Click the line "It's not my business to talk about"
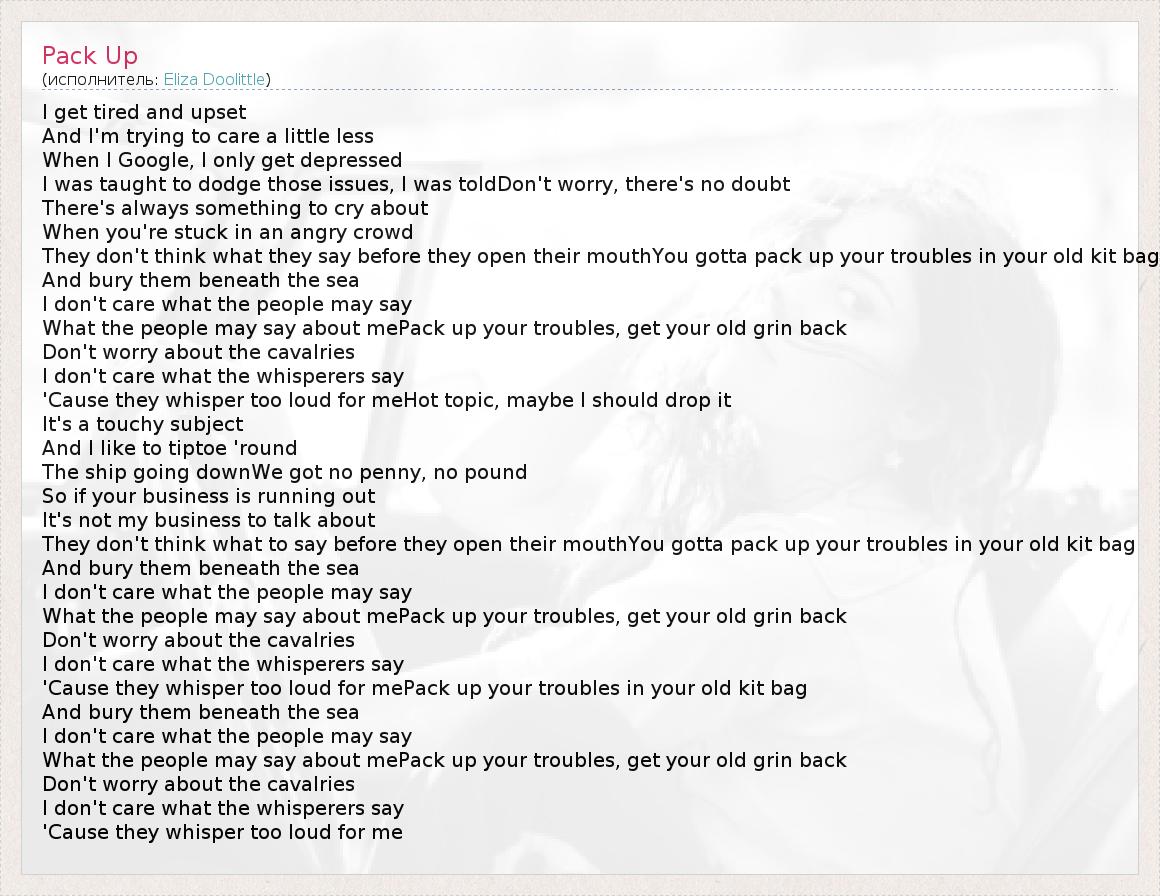The width and height of the screenshot is (1160, 896). coord(209,520)
